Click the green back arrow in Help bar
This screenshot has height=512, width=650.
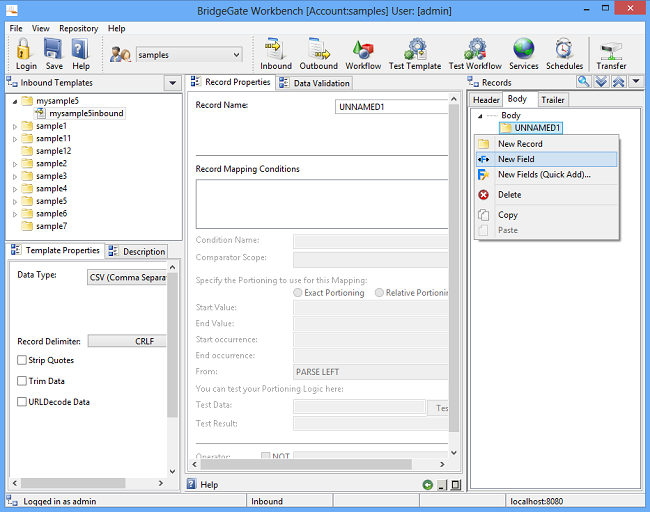[427, 485]
